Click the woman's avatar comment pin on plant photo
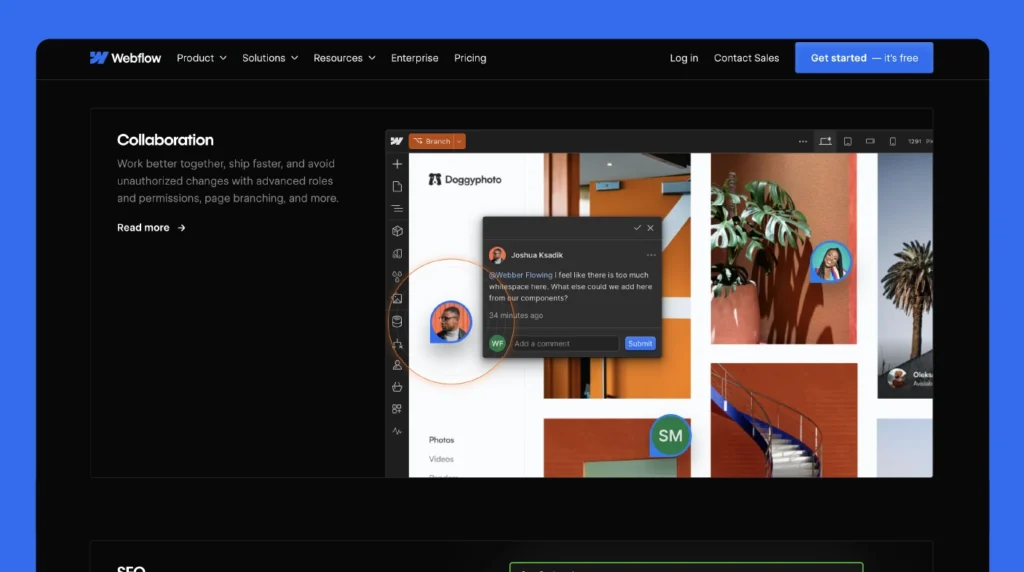This screenshot has height=572, width=1024. click(830, 262)
